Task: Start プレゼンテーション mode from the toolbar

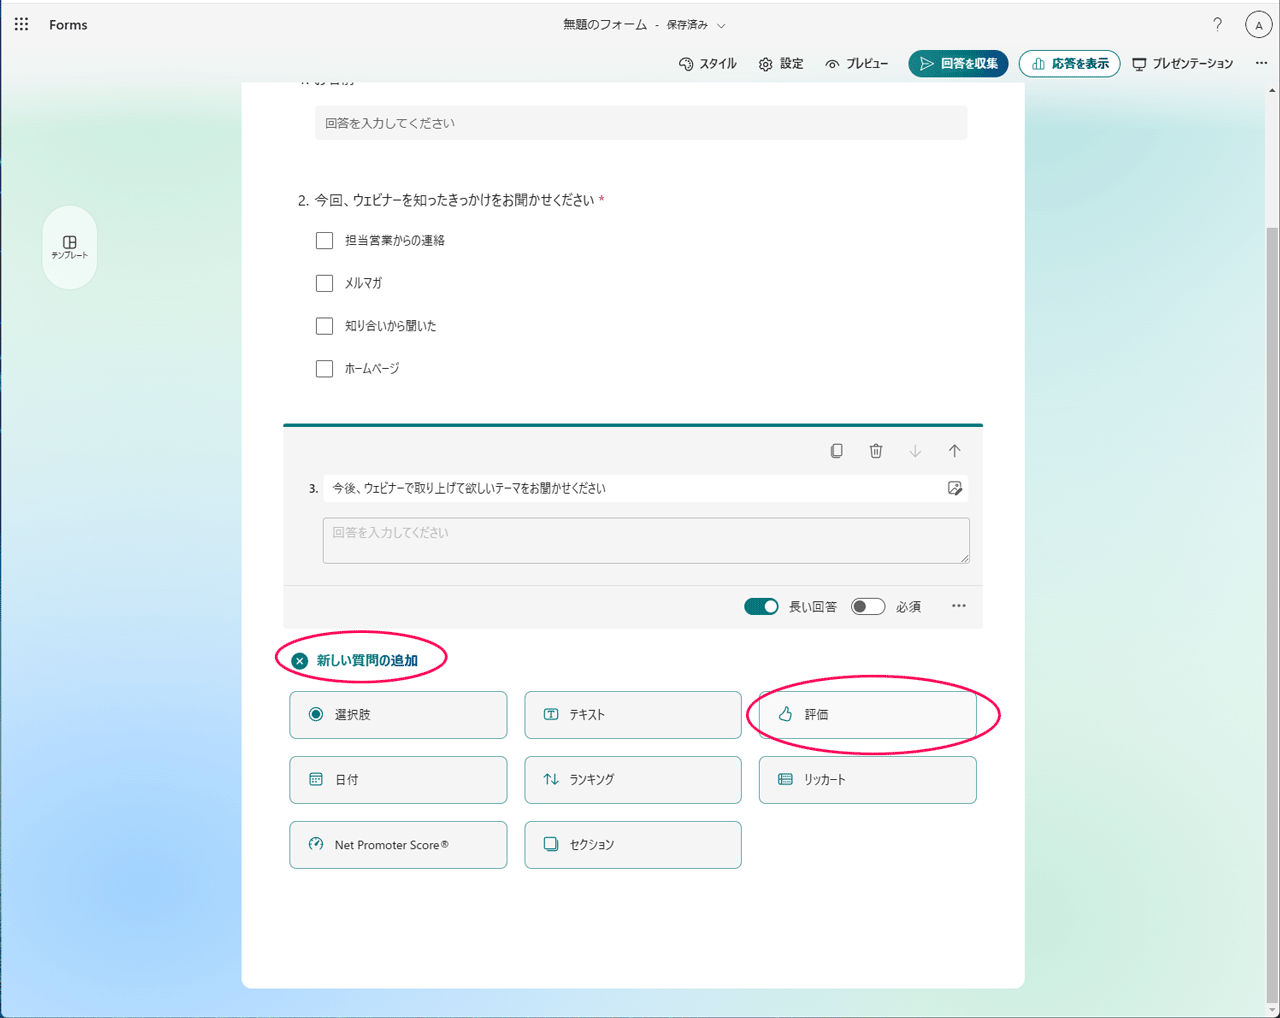Action: click(x=1183, y=63)
